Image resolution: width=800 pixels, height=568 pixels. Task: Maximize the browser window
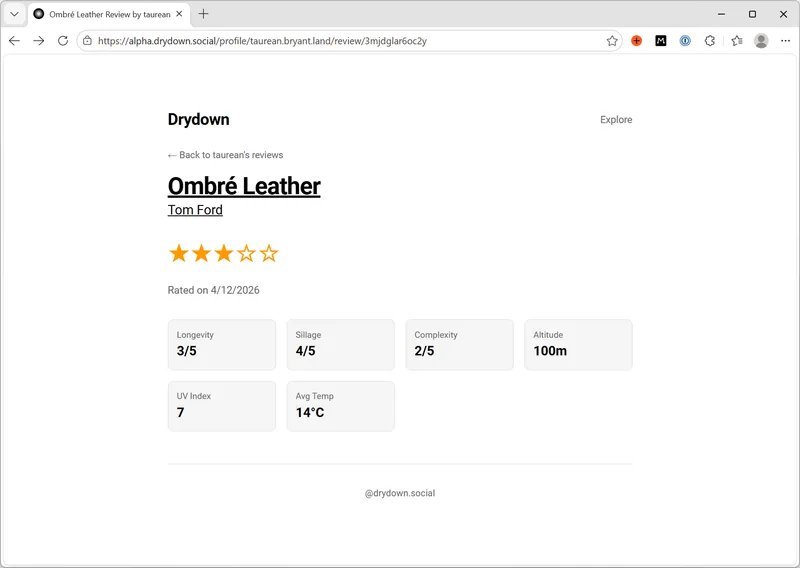pyautogui.click(x=752, y=14)
